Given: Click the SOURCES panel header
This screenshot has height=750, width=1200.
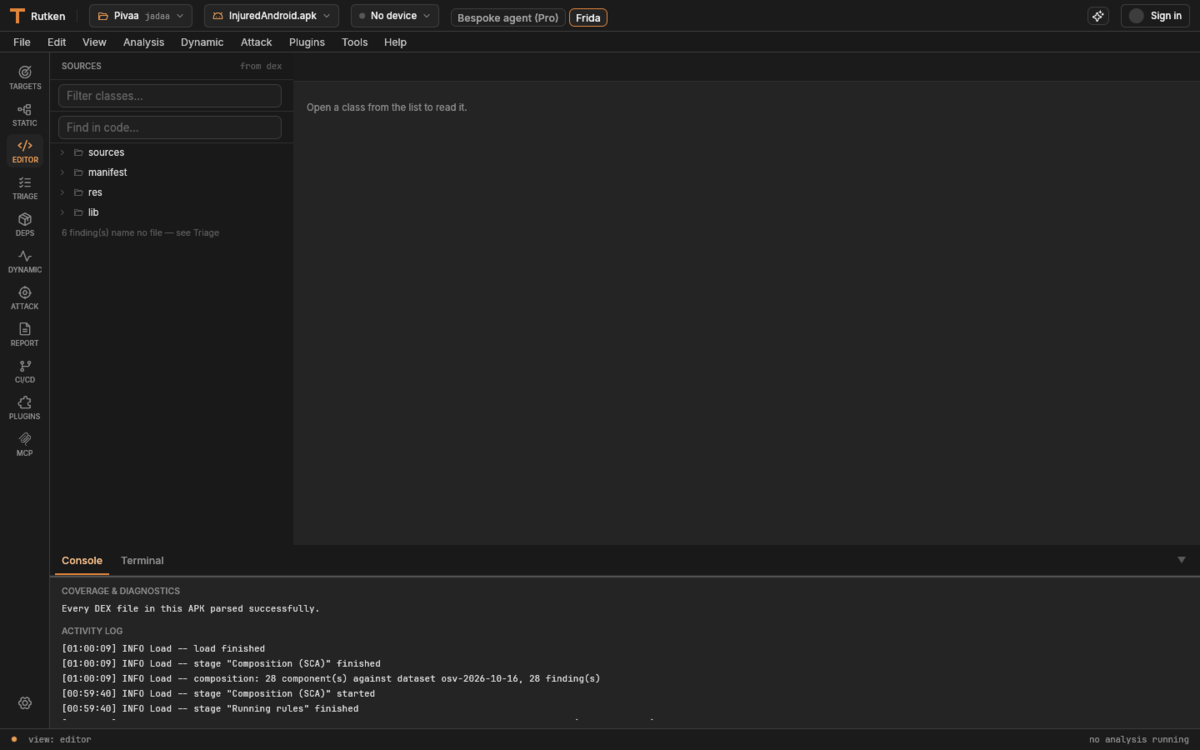Looking at the screenshot, I should coord(81,66).
